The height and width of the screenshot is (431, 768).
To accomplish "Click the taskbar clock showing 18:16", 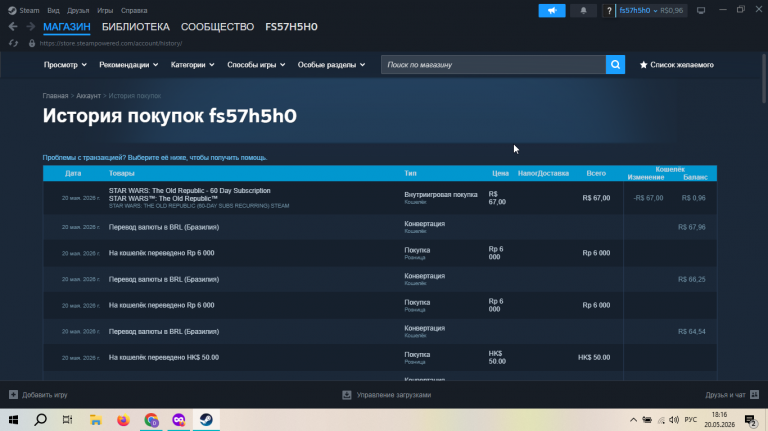I will click(720, 420).
